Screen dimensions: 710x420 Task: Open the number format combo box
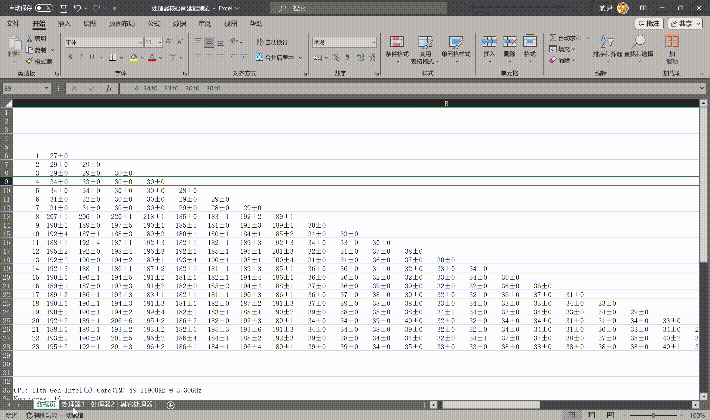pyautogui.click(x=345, y=42)
